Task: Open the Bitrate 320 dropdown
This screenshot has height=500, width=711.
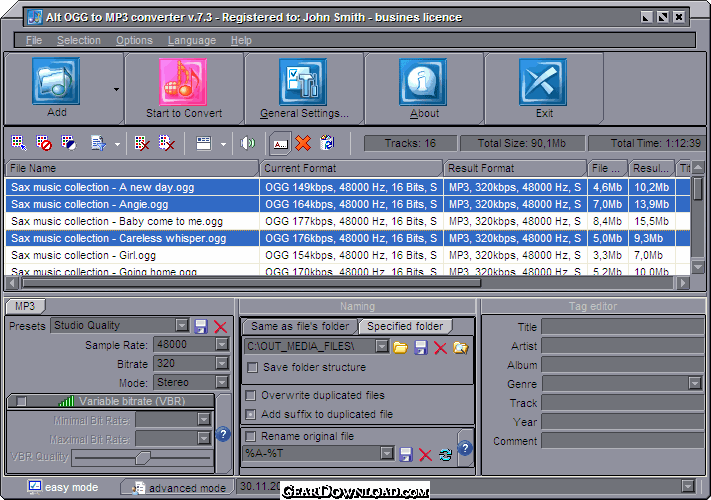Action: click(221, 364)
